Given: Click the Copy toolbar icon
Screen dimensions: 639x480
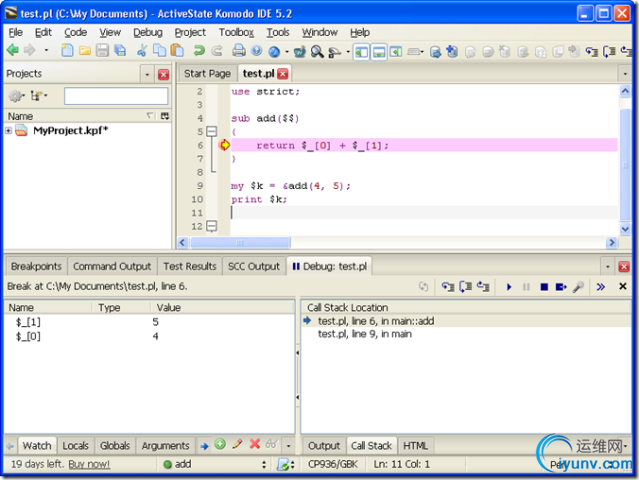Looking at the screenshot, I should coord(159,51).
